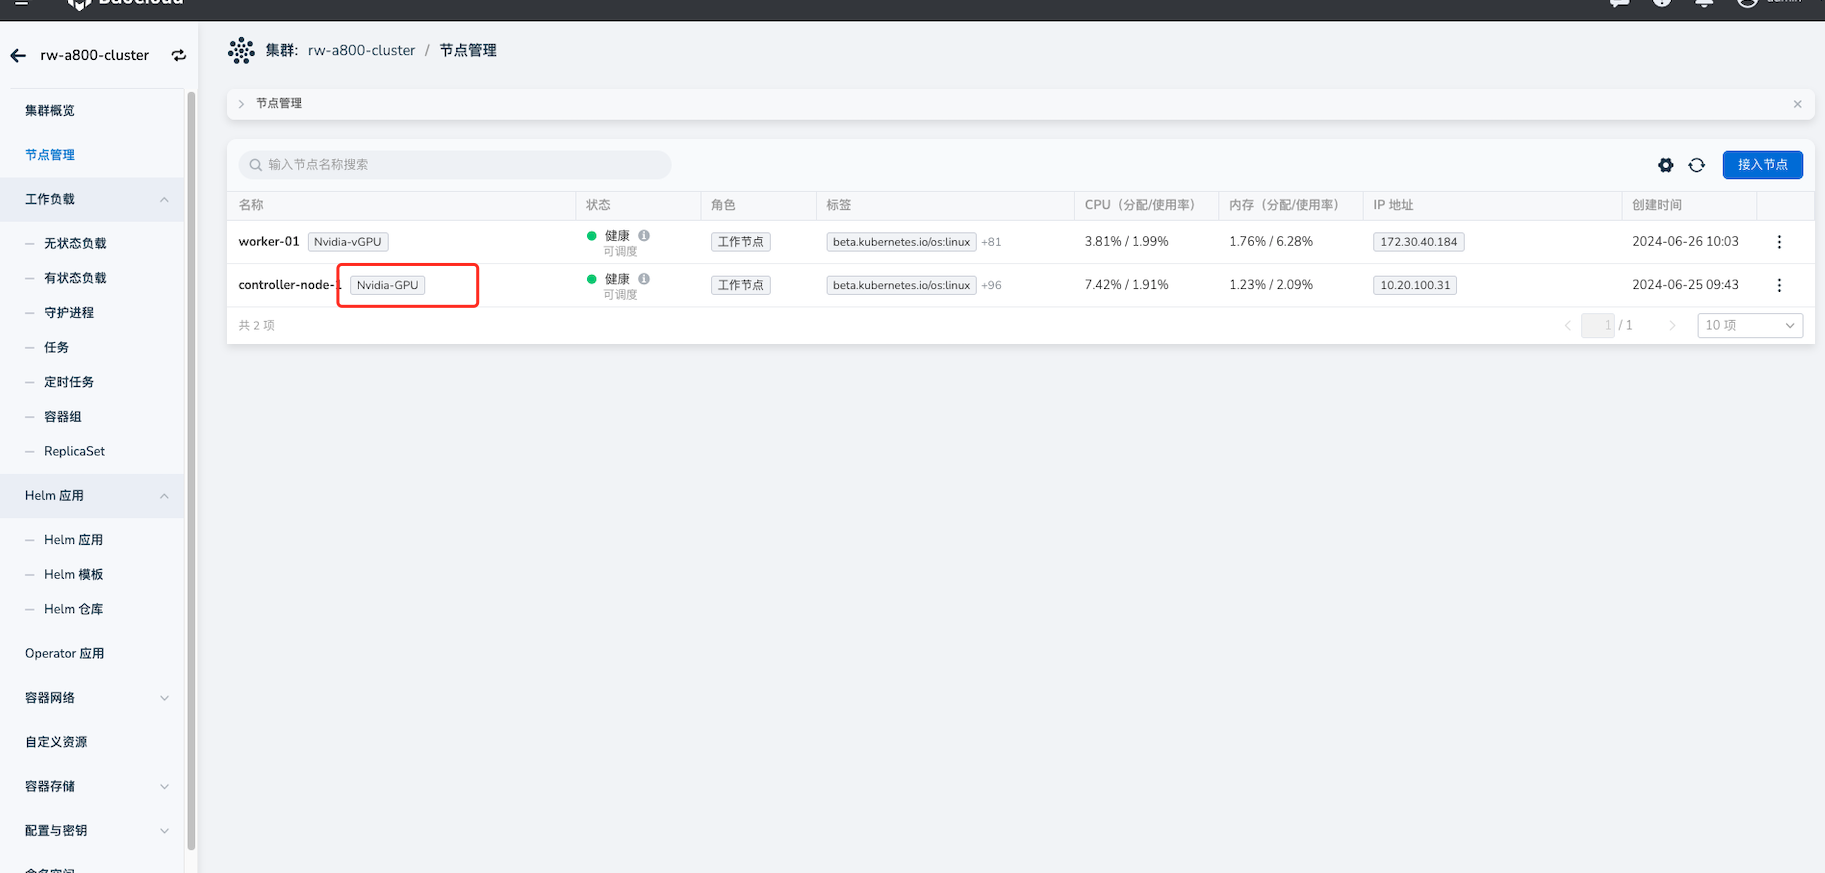Click the +96 labels count on controller-node
1825x873 pixels.
(991, 286)
